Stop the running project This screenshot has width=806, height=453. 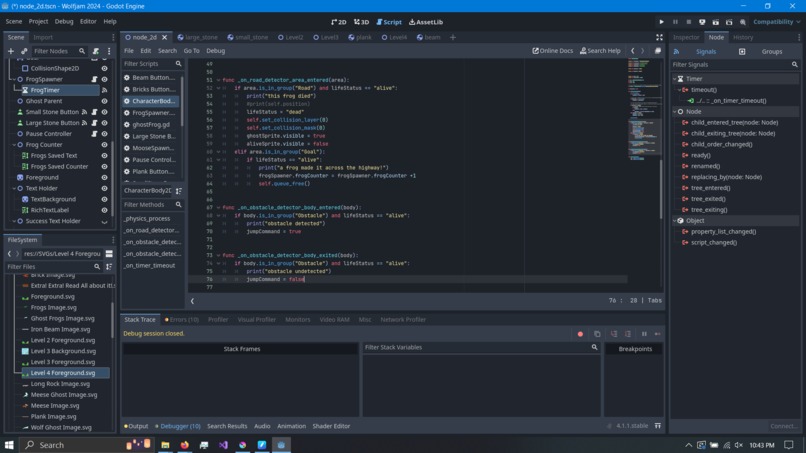coord(689,22)
